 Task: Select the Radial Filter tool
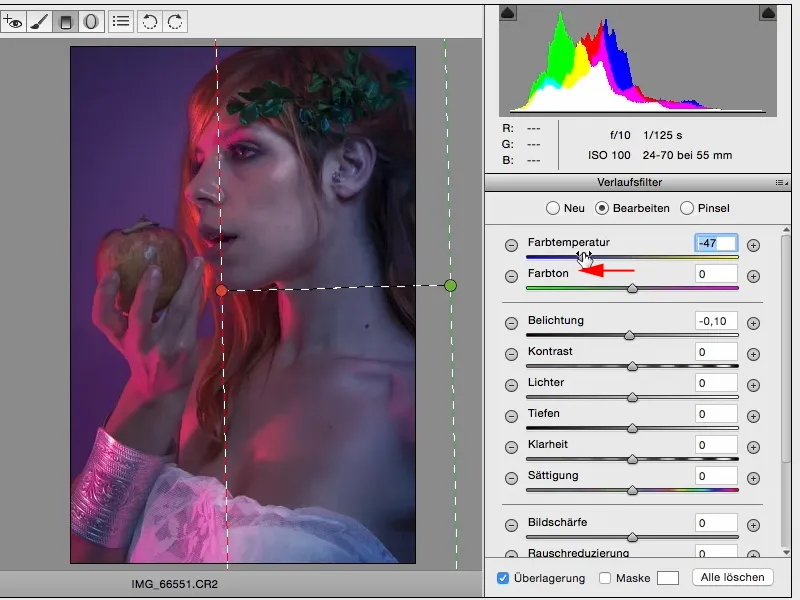(91, 21)
